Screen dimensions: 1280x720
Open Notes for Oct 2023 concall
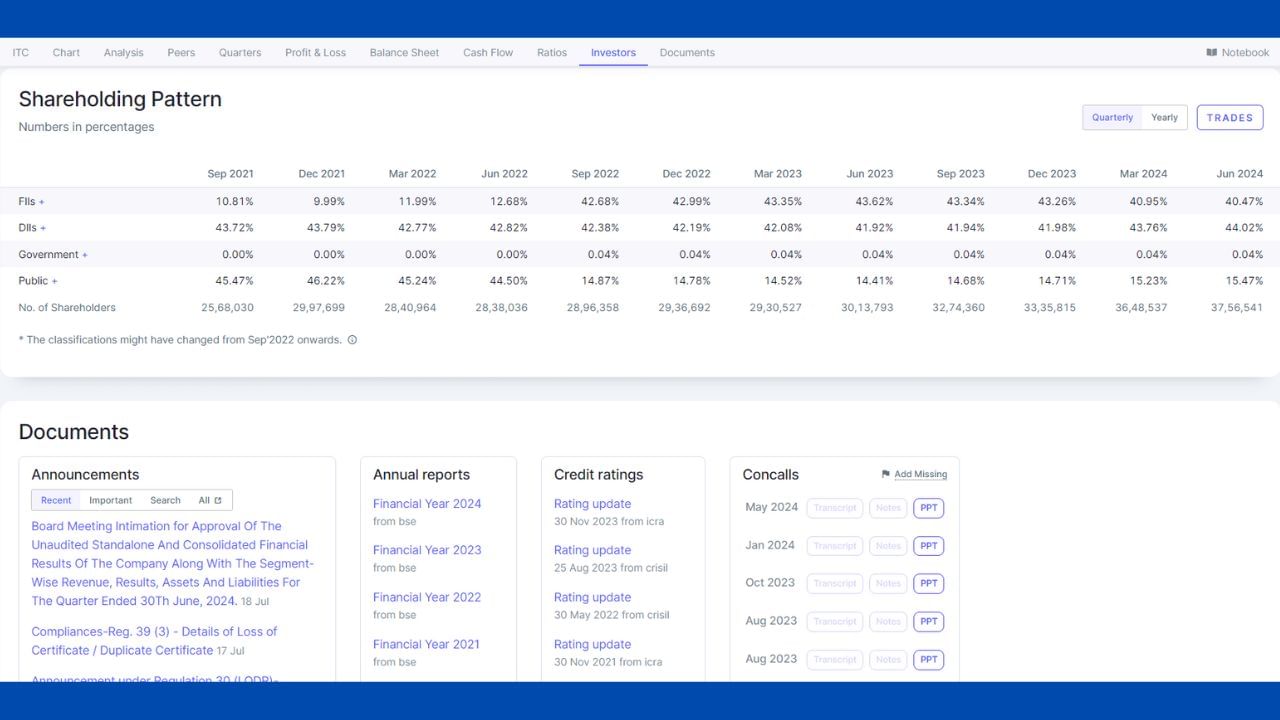(888, 583)
